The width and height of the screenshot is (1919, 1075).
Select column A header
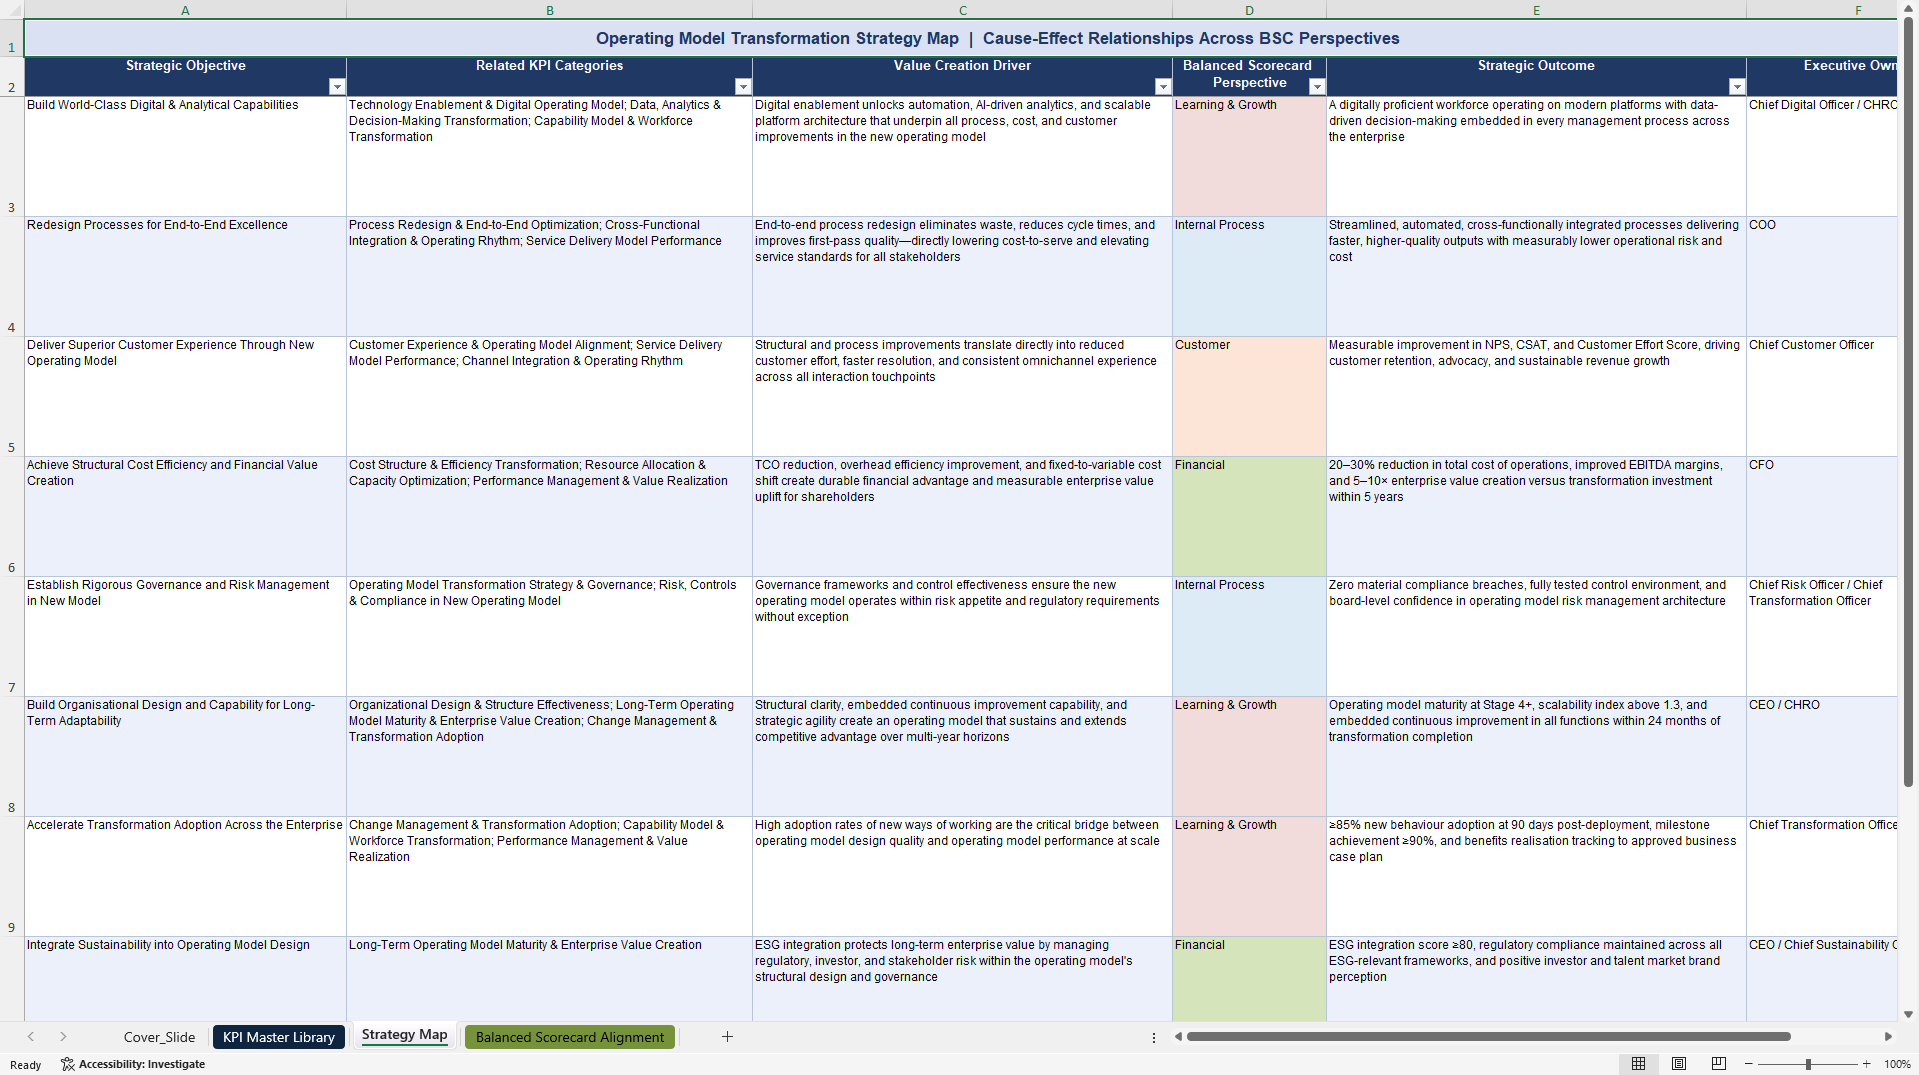click(185, 10)
